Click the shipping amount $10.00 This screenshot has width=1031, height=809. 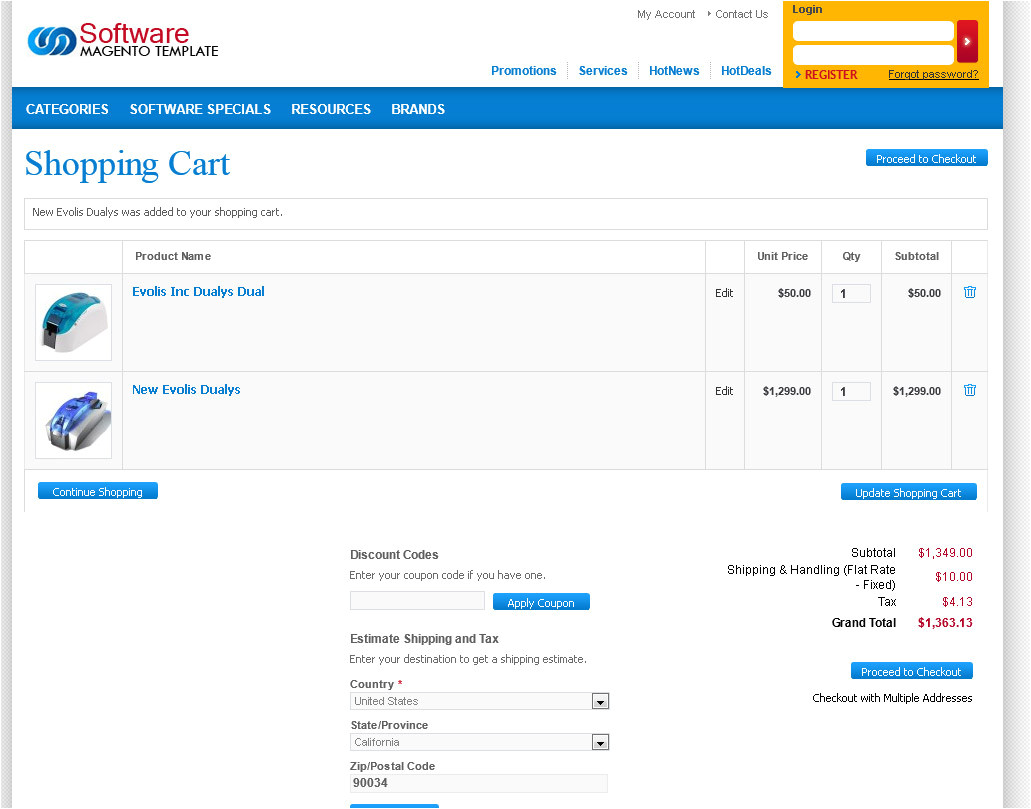pyautogui.click(x=953, y=577)
